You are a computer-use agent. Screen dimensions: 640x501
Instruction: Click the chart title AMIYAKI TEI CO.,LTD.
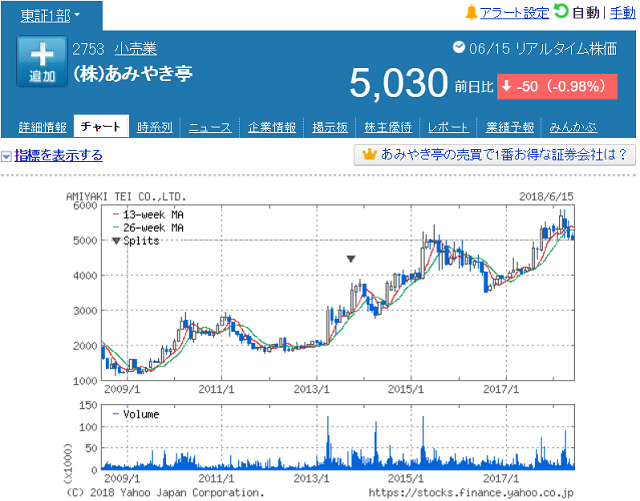pyautogui.click(x=126, y=197)
